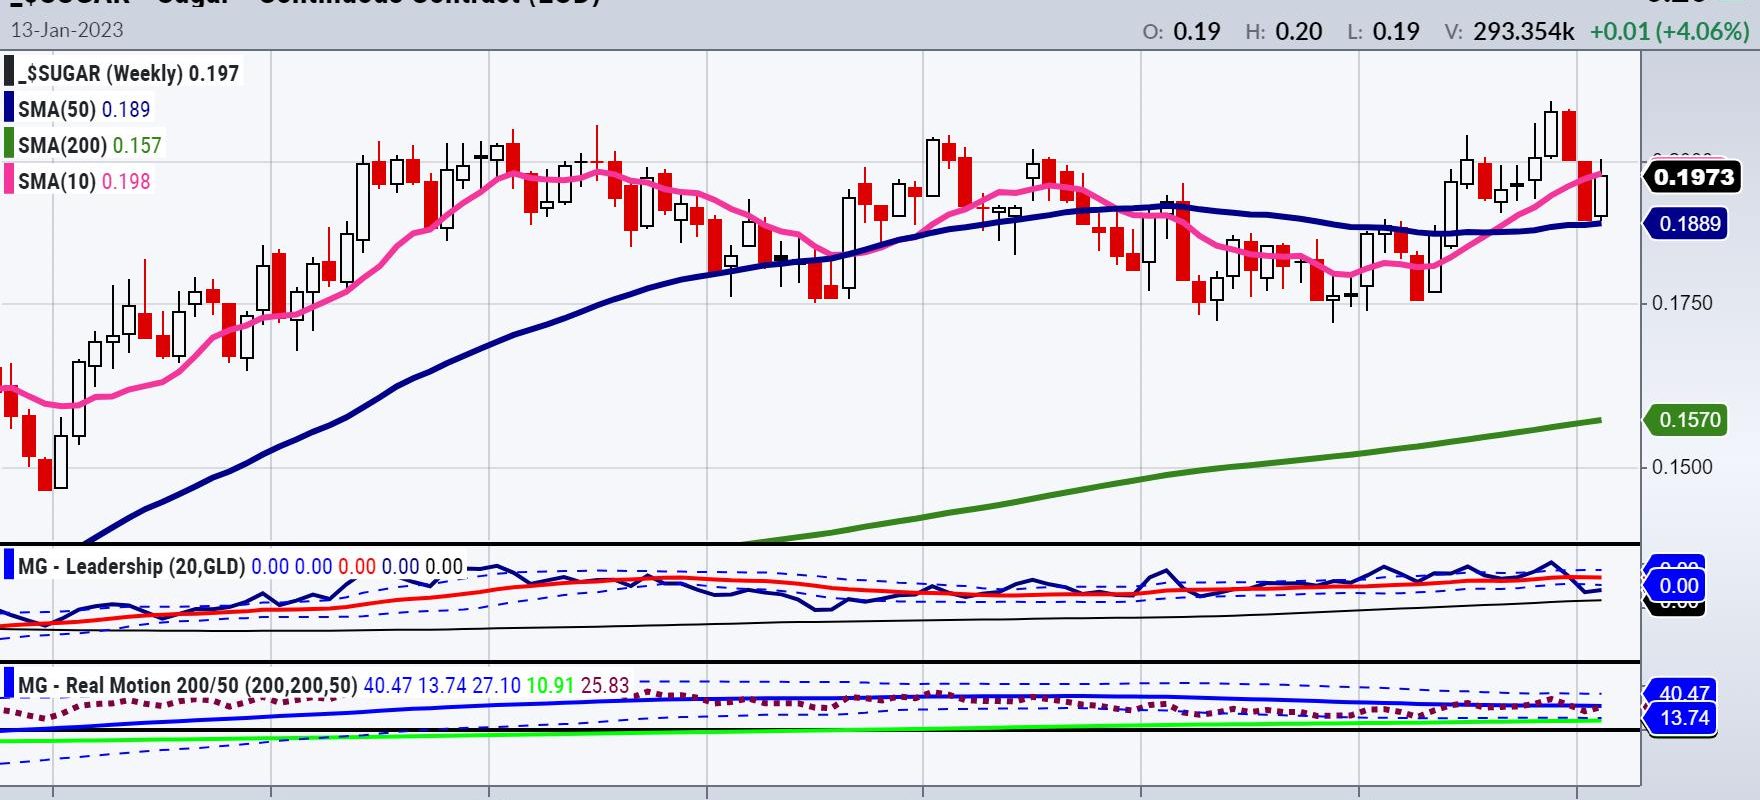Screen dimensions: 1760x800
Task: Click the volume value V: 293.354k
Action: [x=1510, y=31]
